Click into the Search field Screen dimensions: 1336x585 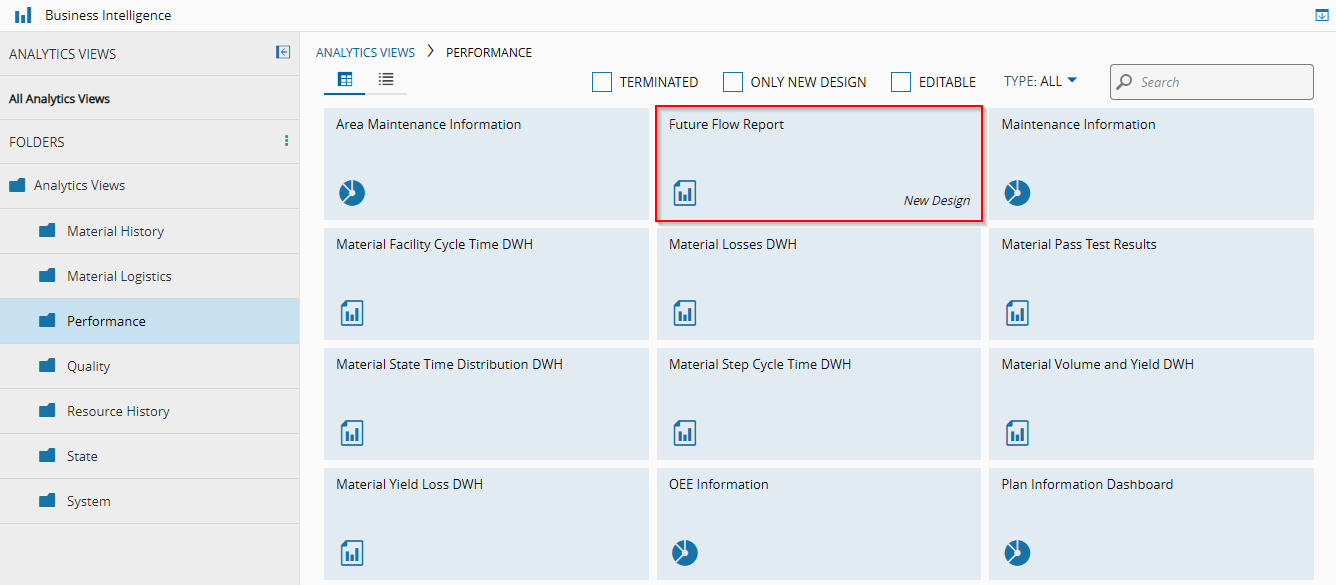1222,82
